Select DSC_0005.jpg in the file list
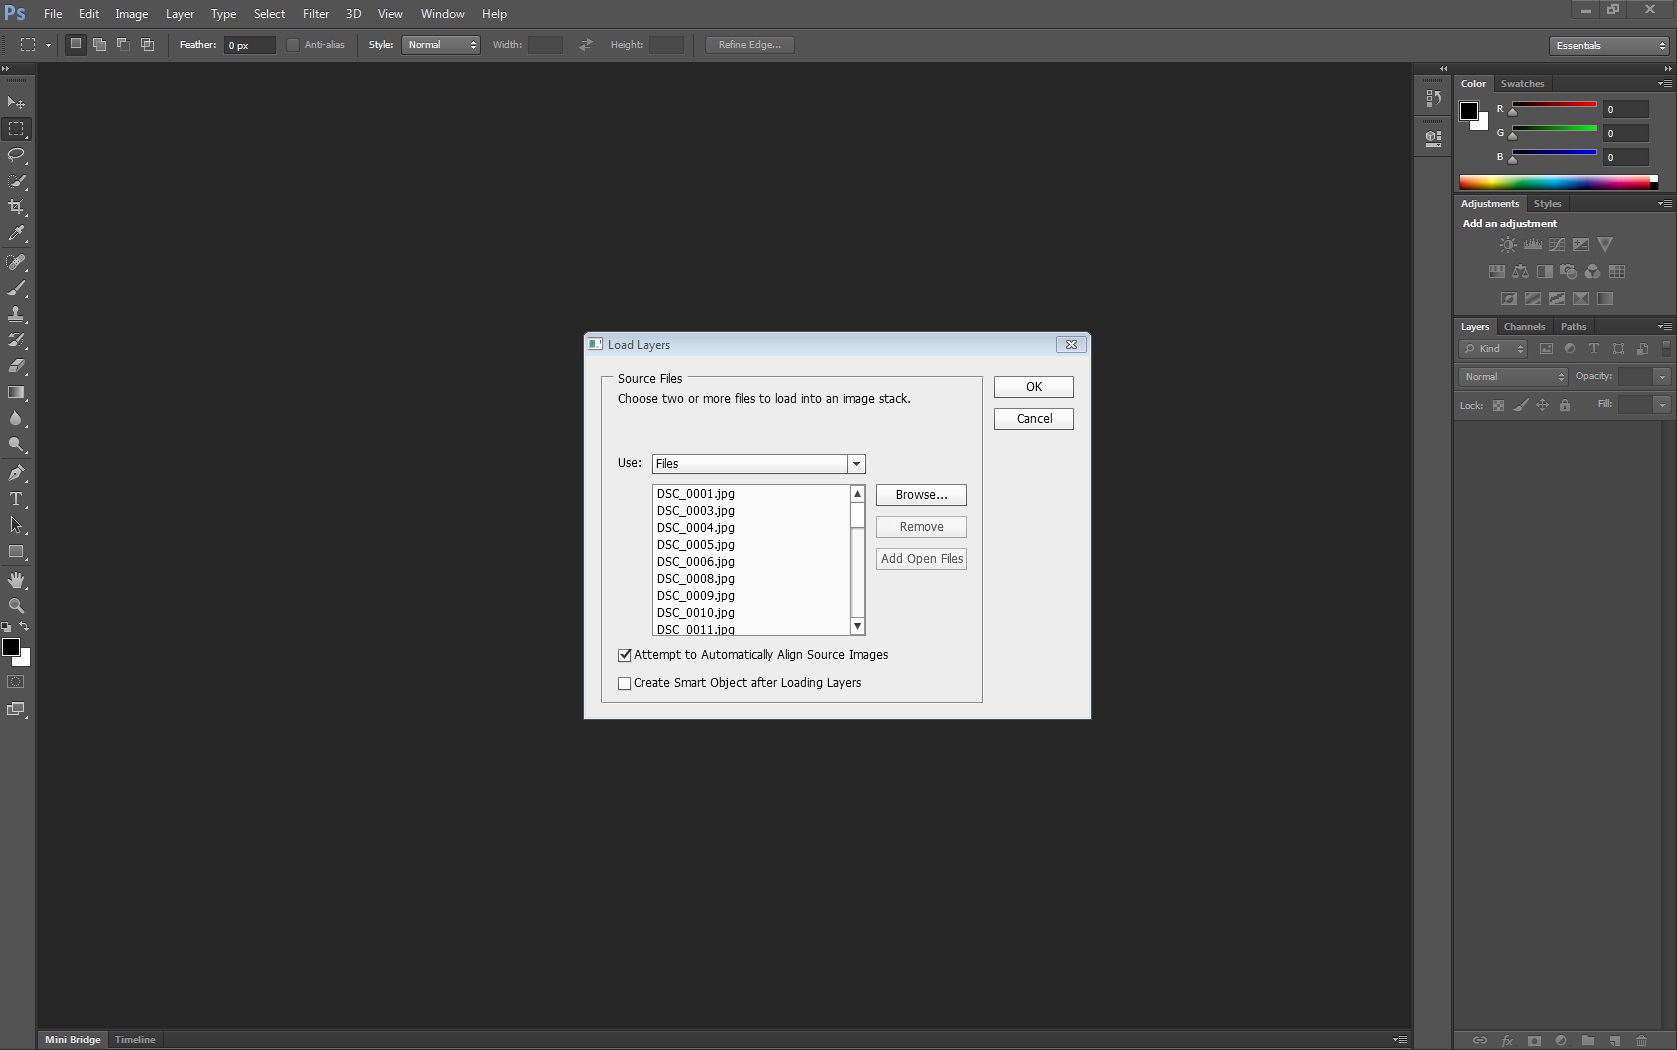 point(696,545)
